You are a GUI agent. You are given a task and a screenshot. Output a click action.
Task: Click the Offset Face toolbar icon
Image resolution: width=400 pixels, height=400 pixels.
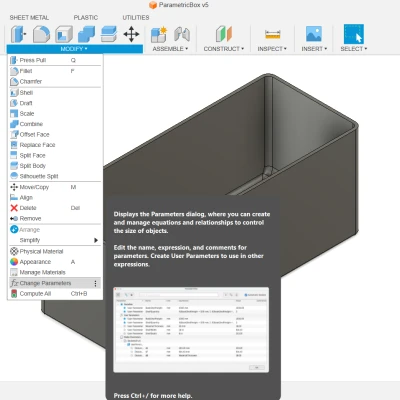109,34
